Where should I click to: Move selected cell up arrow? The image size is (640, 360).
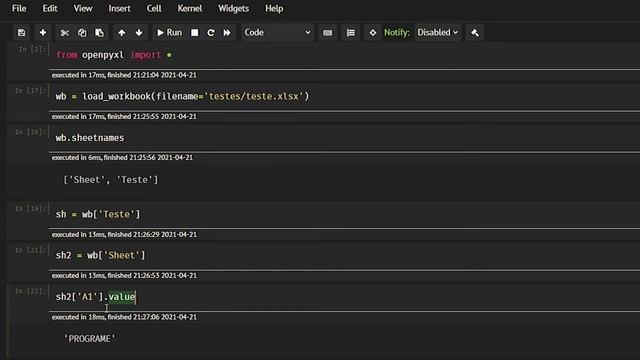click(122, 33)
